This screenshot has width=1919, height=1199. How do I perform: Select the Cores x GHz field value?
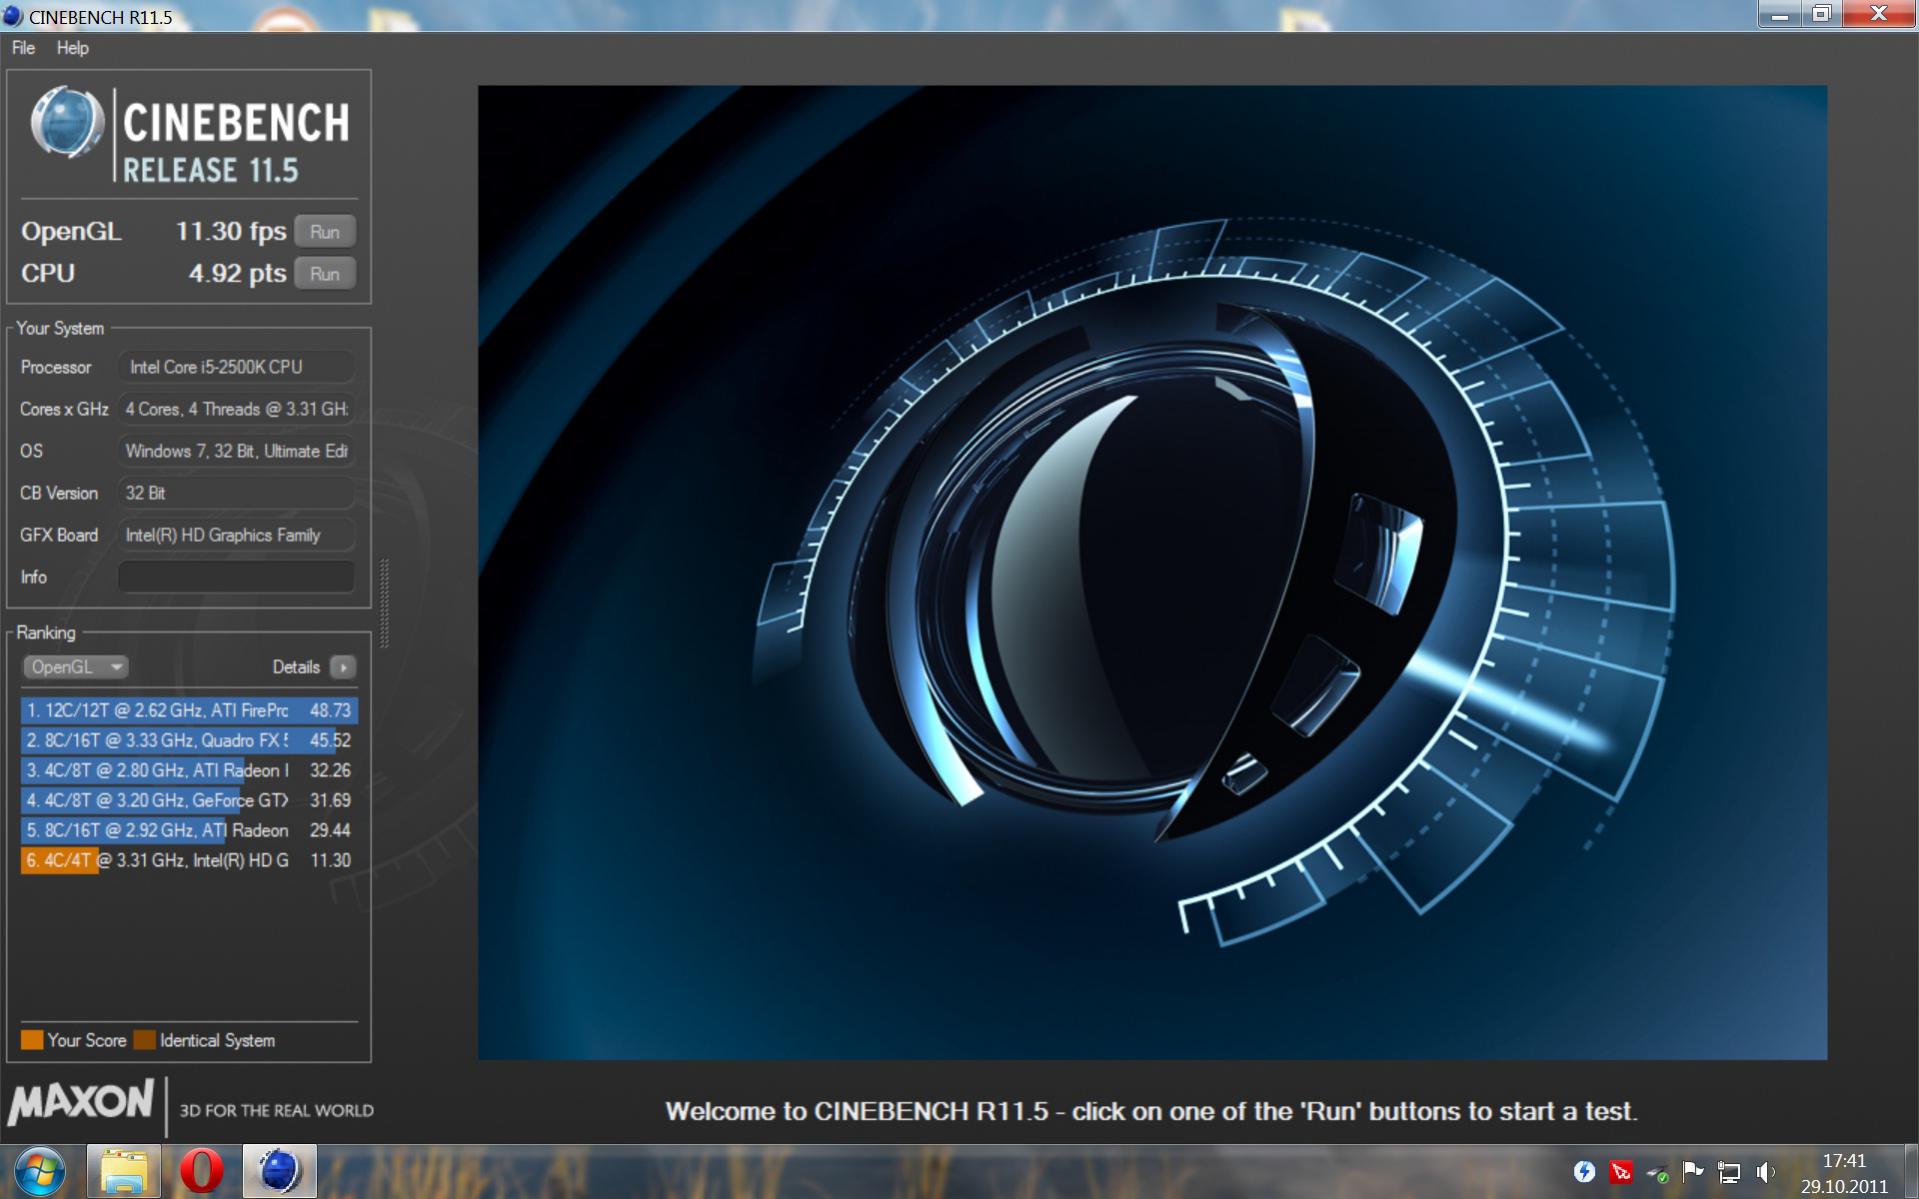coord(236,409)
